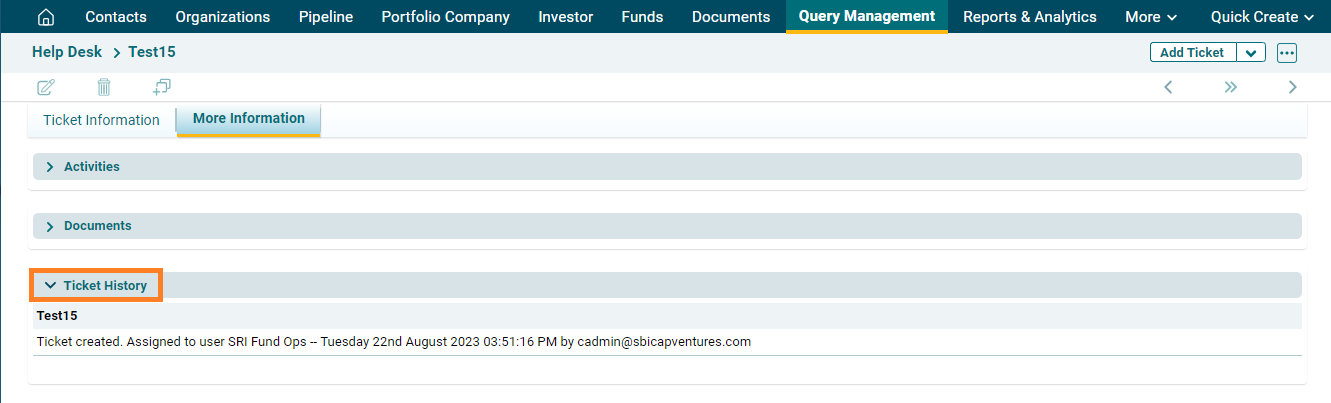This screenshot has width=1331, height=403.
Task: Go to previous record arrow
Action: pos(1168,87)
